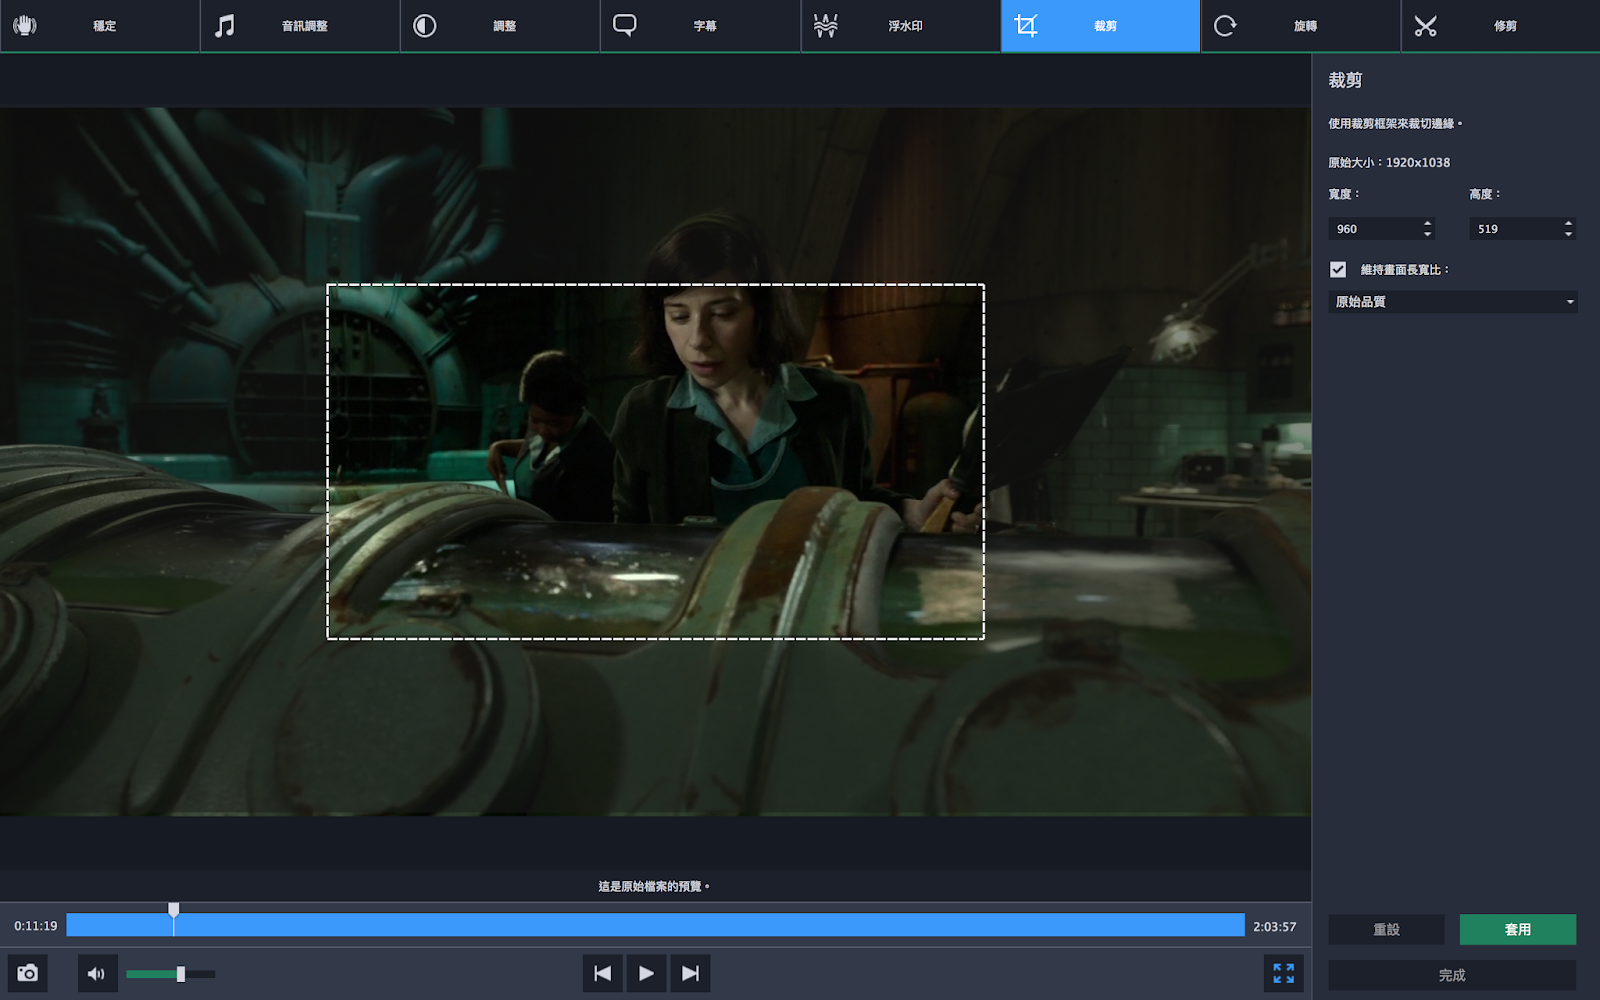Click the scissors trim icon
This screenshot has height=1000, width=1600.
click(1425, 25)
